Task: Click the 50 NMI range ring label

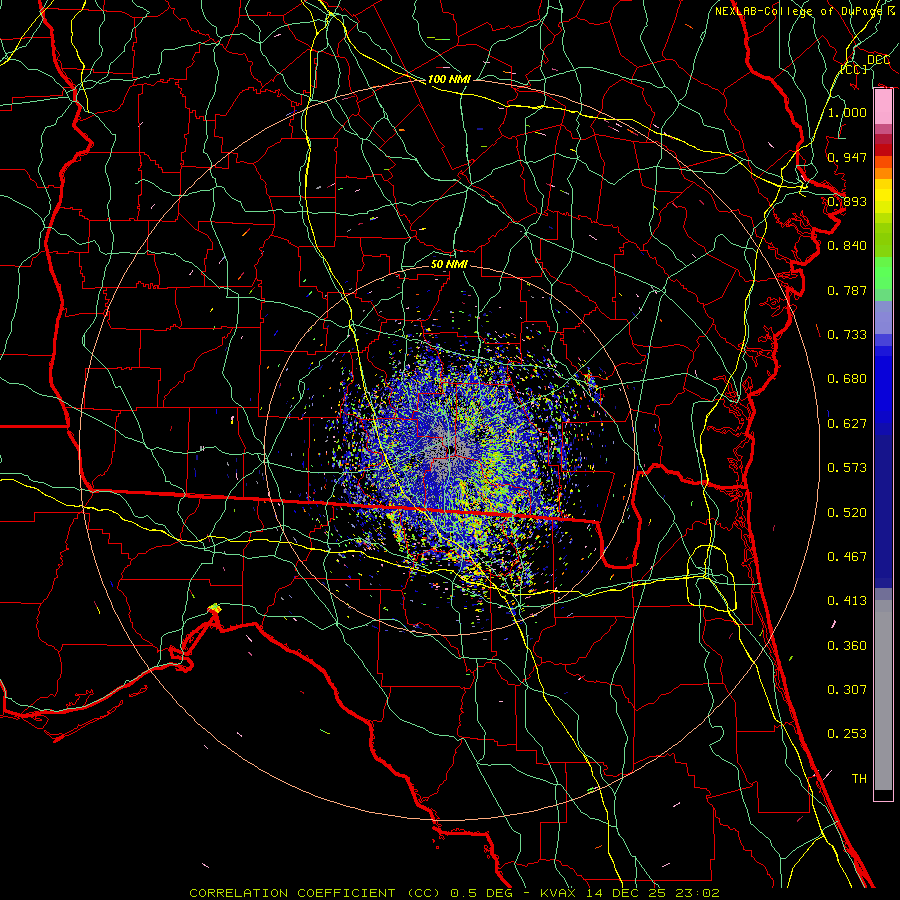Action: 449,264
